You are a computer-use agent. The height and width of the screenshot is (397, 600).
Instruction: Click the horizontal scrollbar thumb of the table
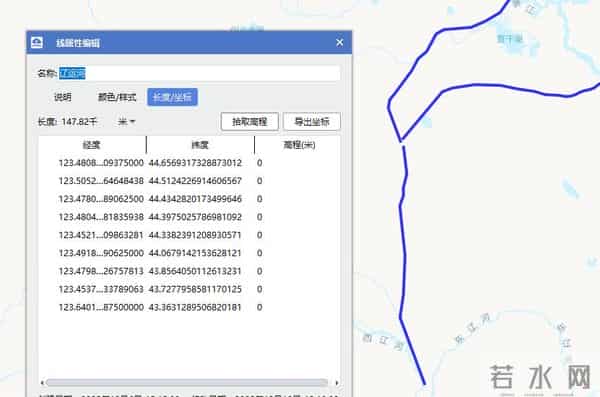[187, 382]
